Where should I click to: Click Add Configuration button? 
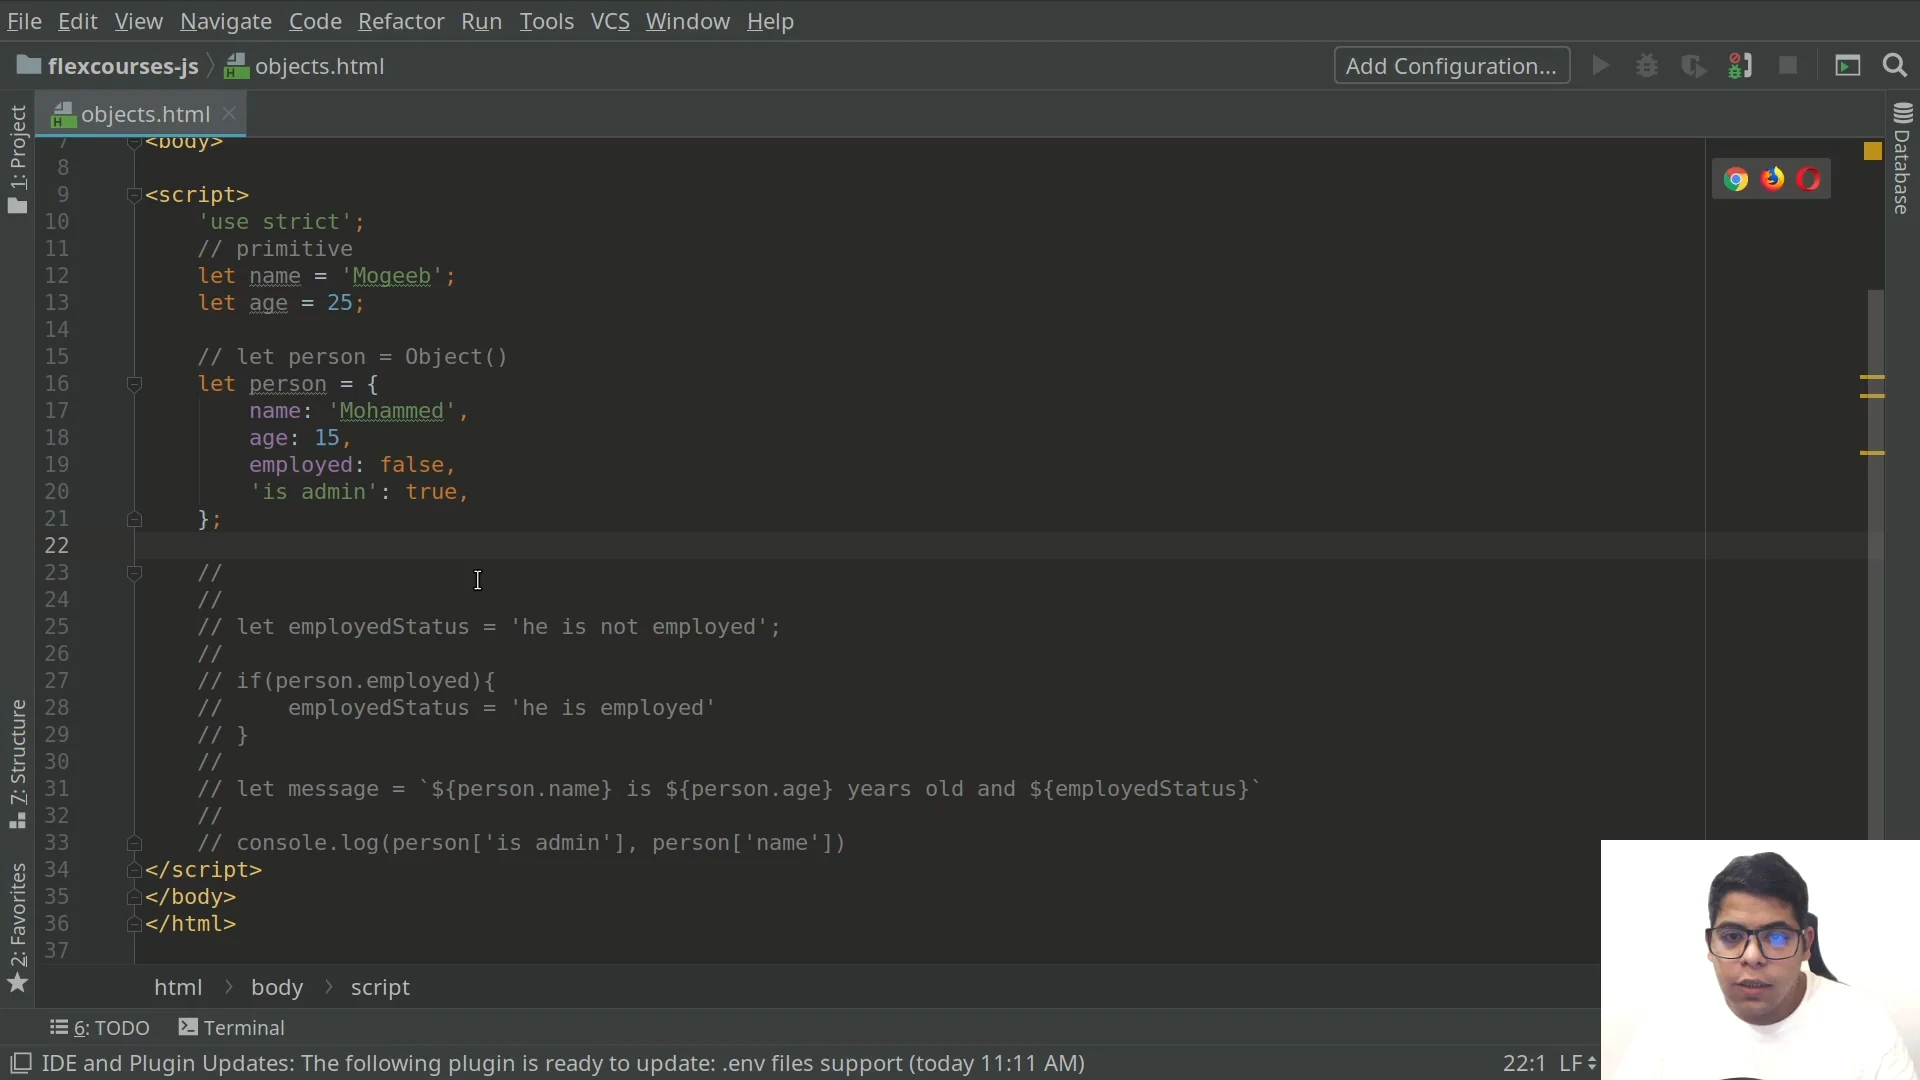[x=1452, y=66]
